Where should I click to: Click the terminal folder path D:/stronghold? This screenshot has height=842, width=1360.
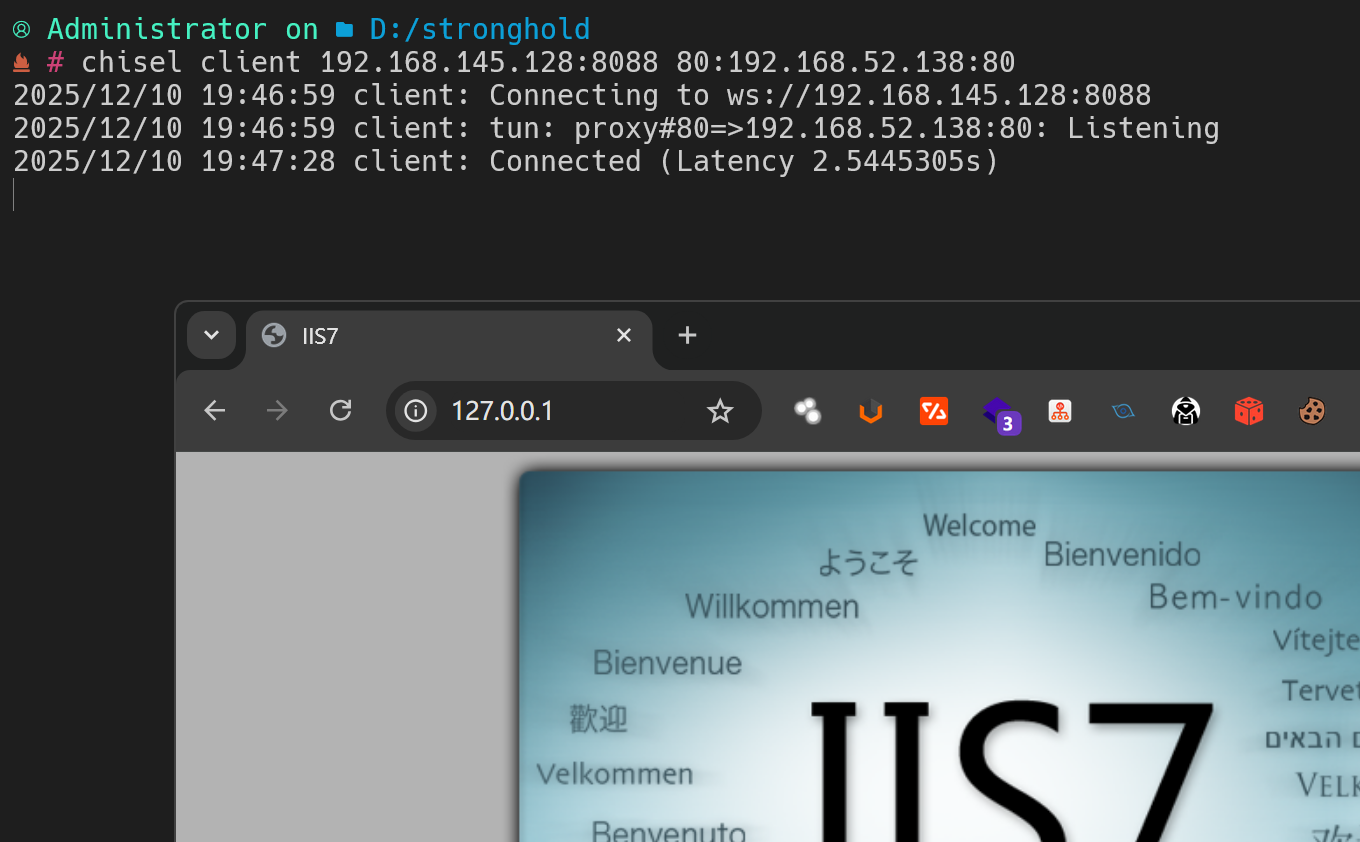point(480,29)
